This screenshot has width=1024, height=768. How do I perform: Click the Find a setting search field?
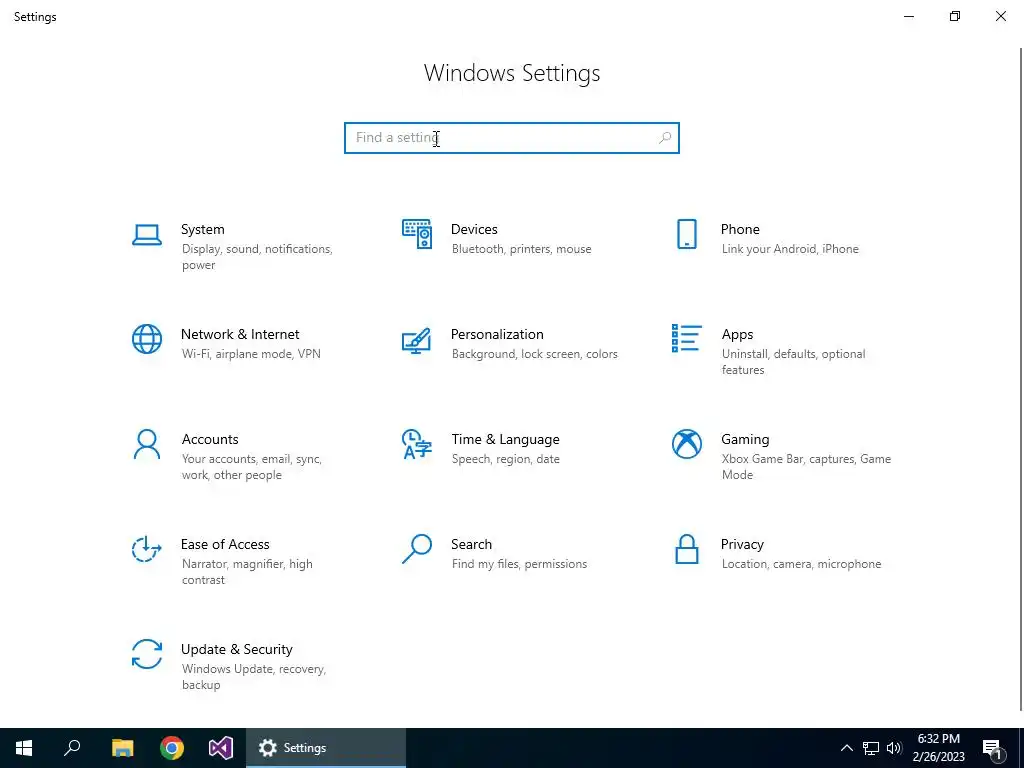(x=511, y=138)
